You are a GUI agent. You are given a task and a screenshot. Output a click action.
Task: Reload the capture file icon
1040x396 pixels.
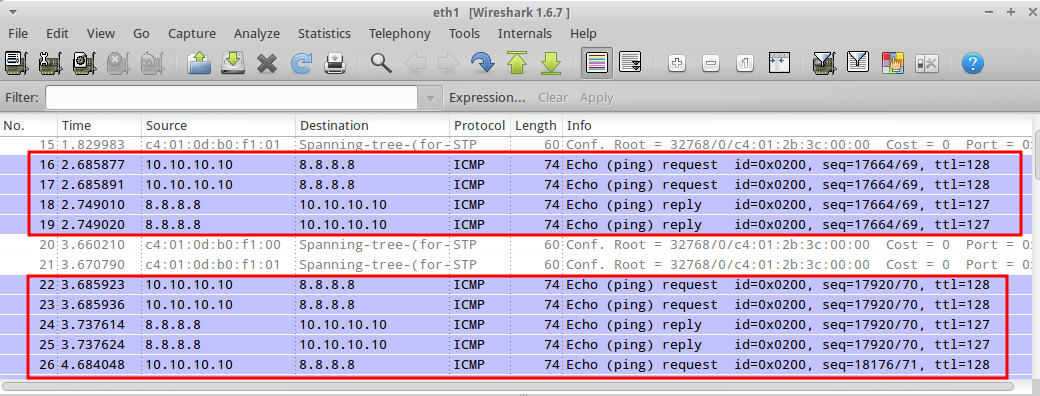pos(301,64)
